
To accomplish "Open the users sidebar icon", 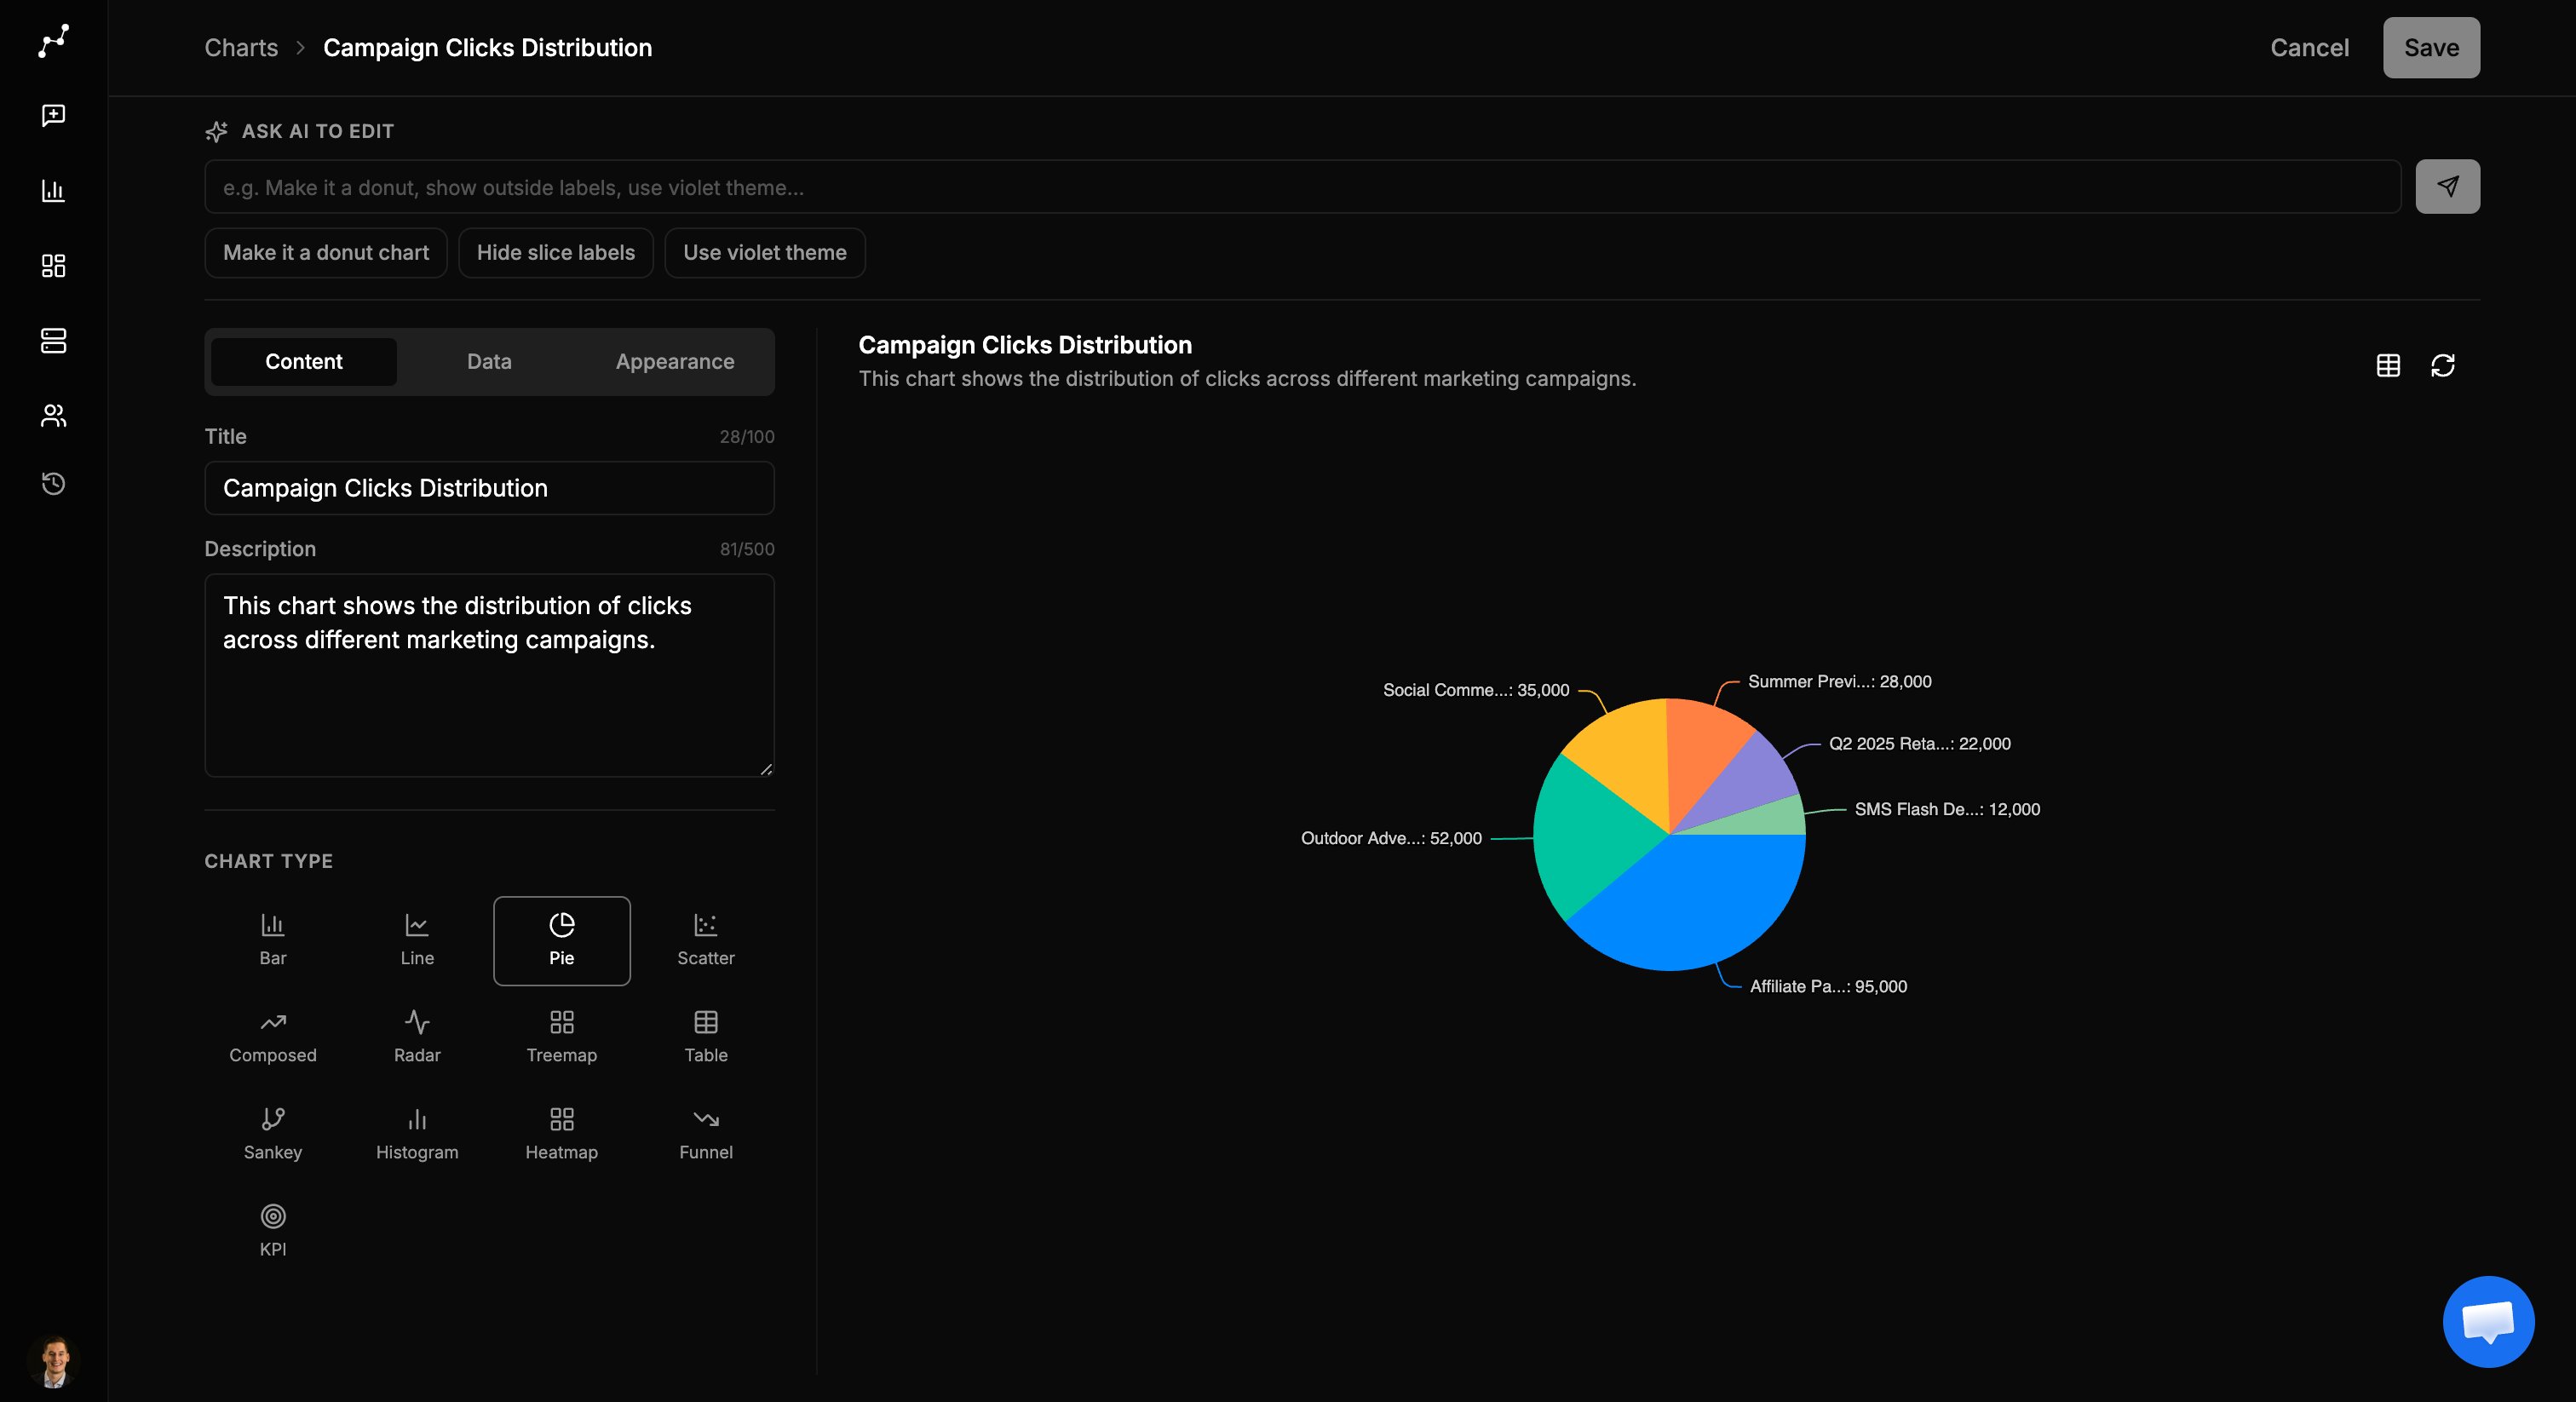I will click(x=53, y=415).
